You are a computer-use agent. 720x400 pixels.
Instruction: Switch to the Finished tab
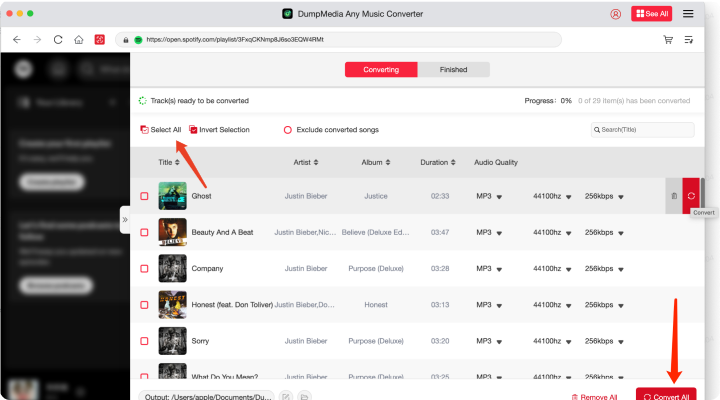(453, 69)
